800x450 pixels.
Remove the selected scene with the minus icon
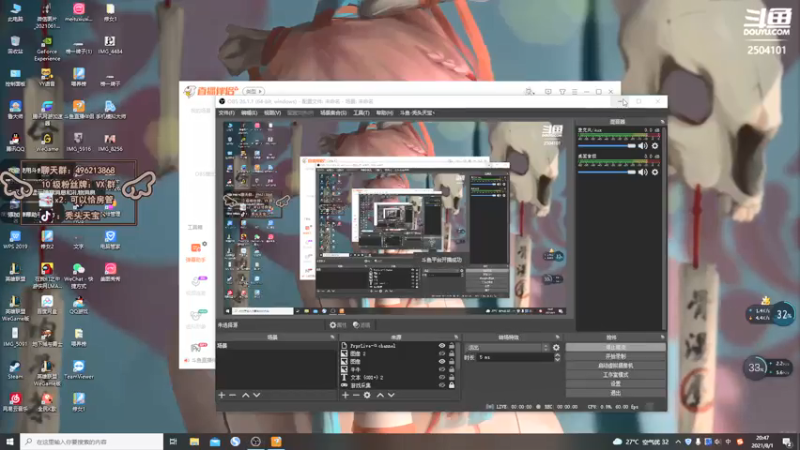click(233, 395)
